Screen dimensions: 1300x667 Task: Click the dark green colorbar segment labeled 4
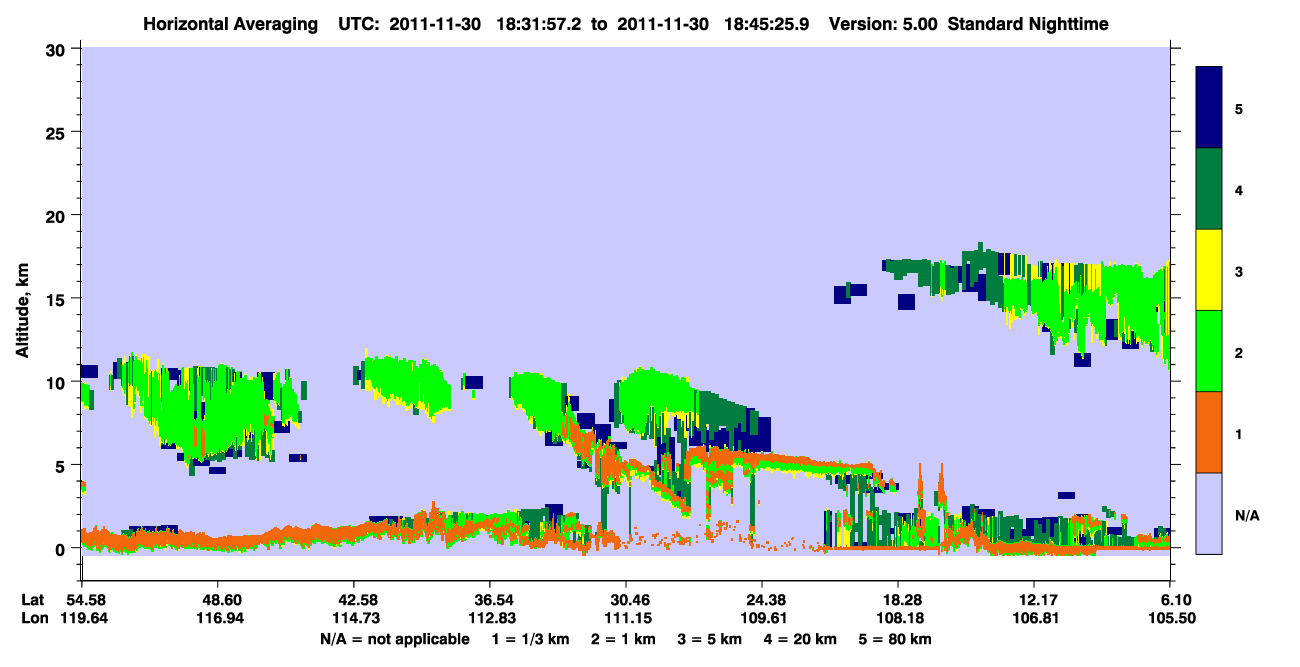point(1209,189)
